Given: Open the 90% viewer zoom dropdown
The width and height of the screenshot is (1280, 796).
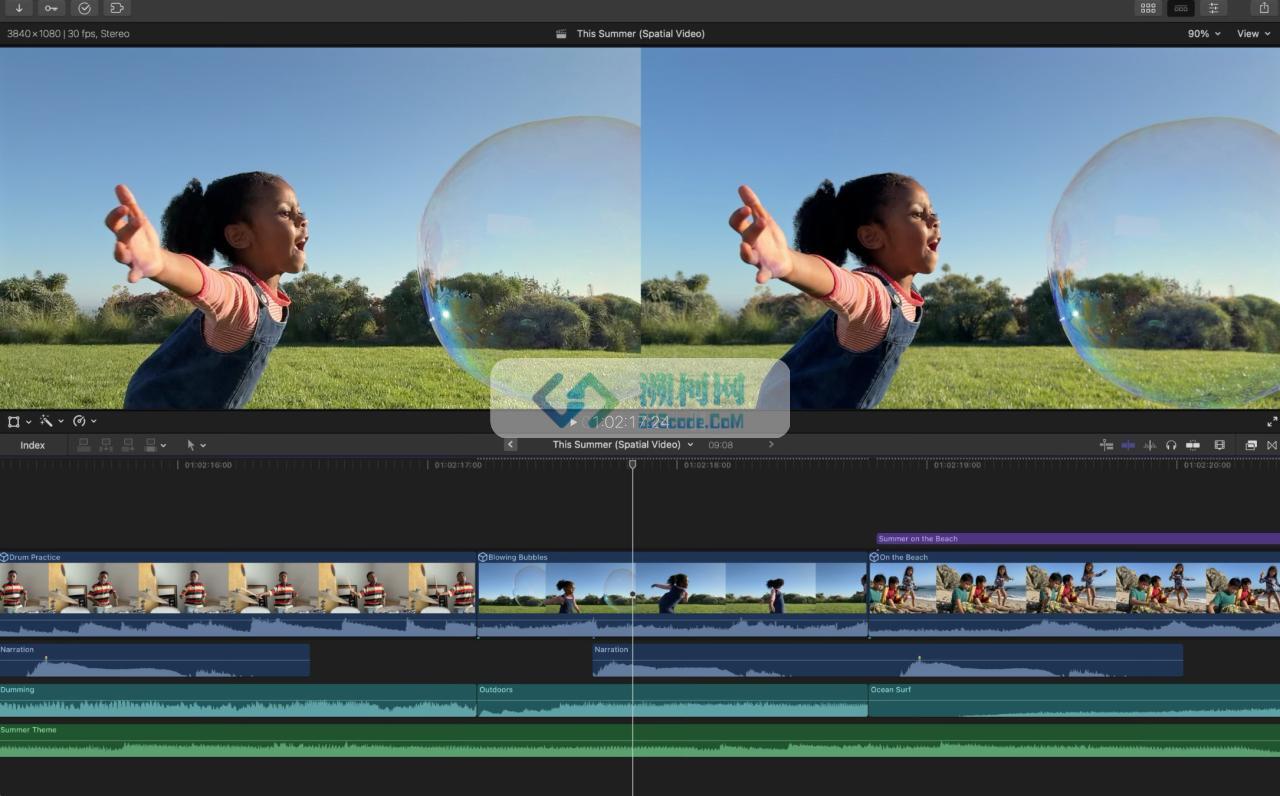Looking at the screenshot, I should click(x=1204, y=34).
